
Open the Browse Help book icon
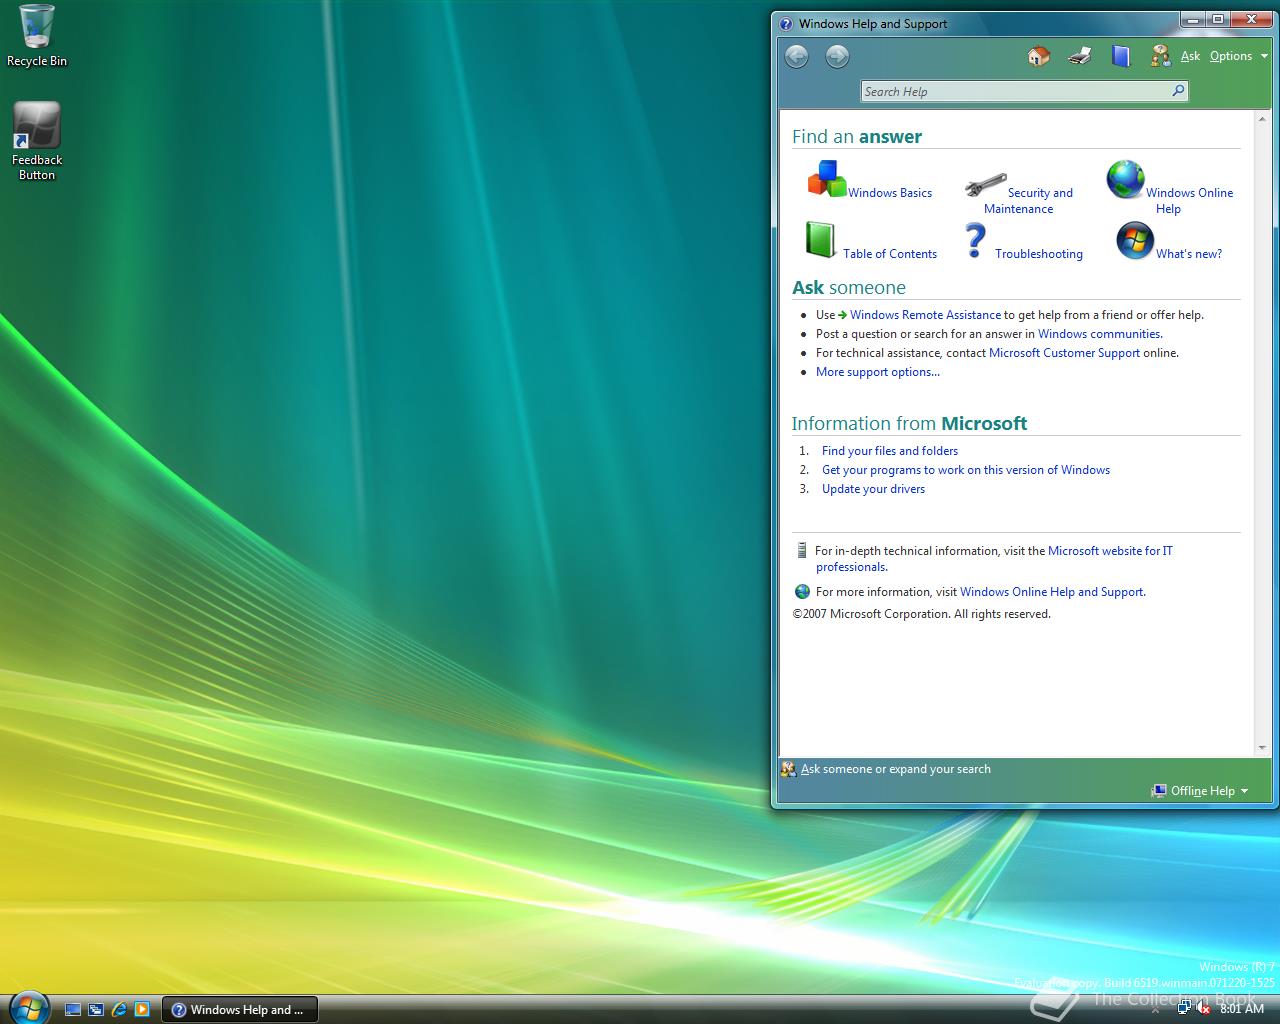1120,56
